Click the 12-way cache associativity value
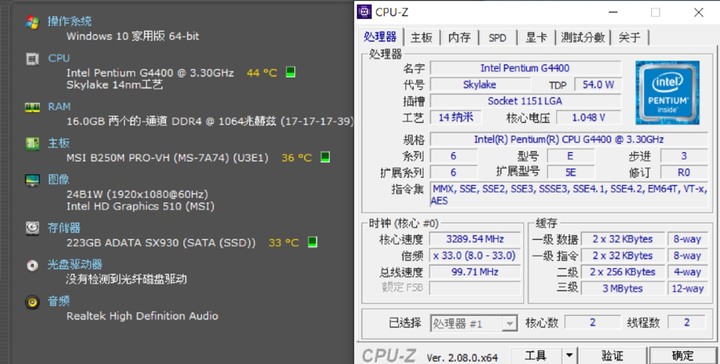720x364 pixels. pos(687,288)
